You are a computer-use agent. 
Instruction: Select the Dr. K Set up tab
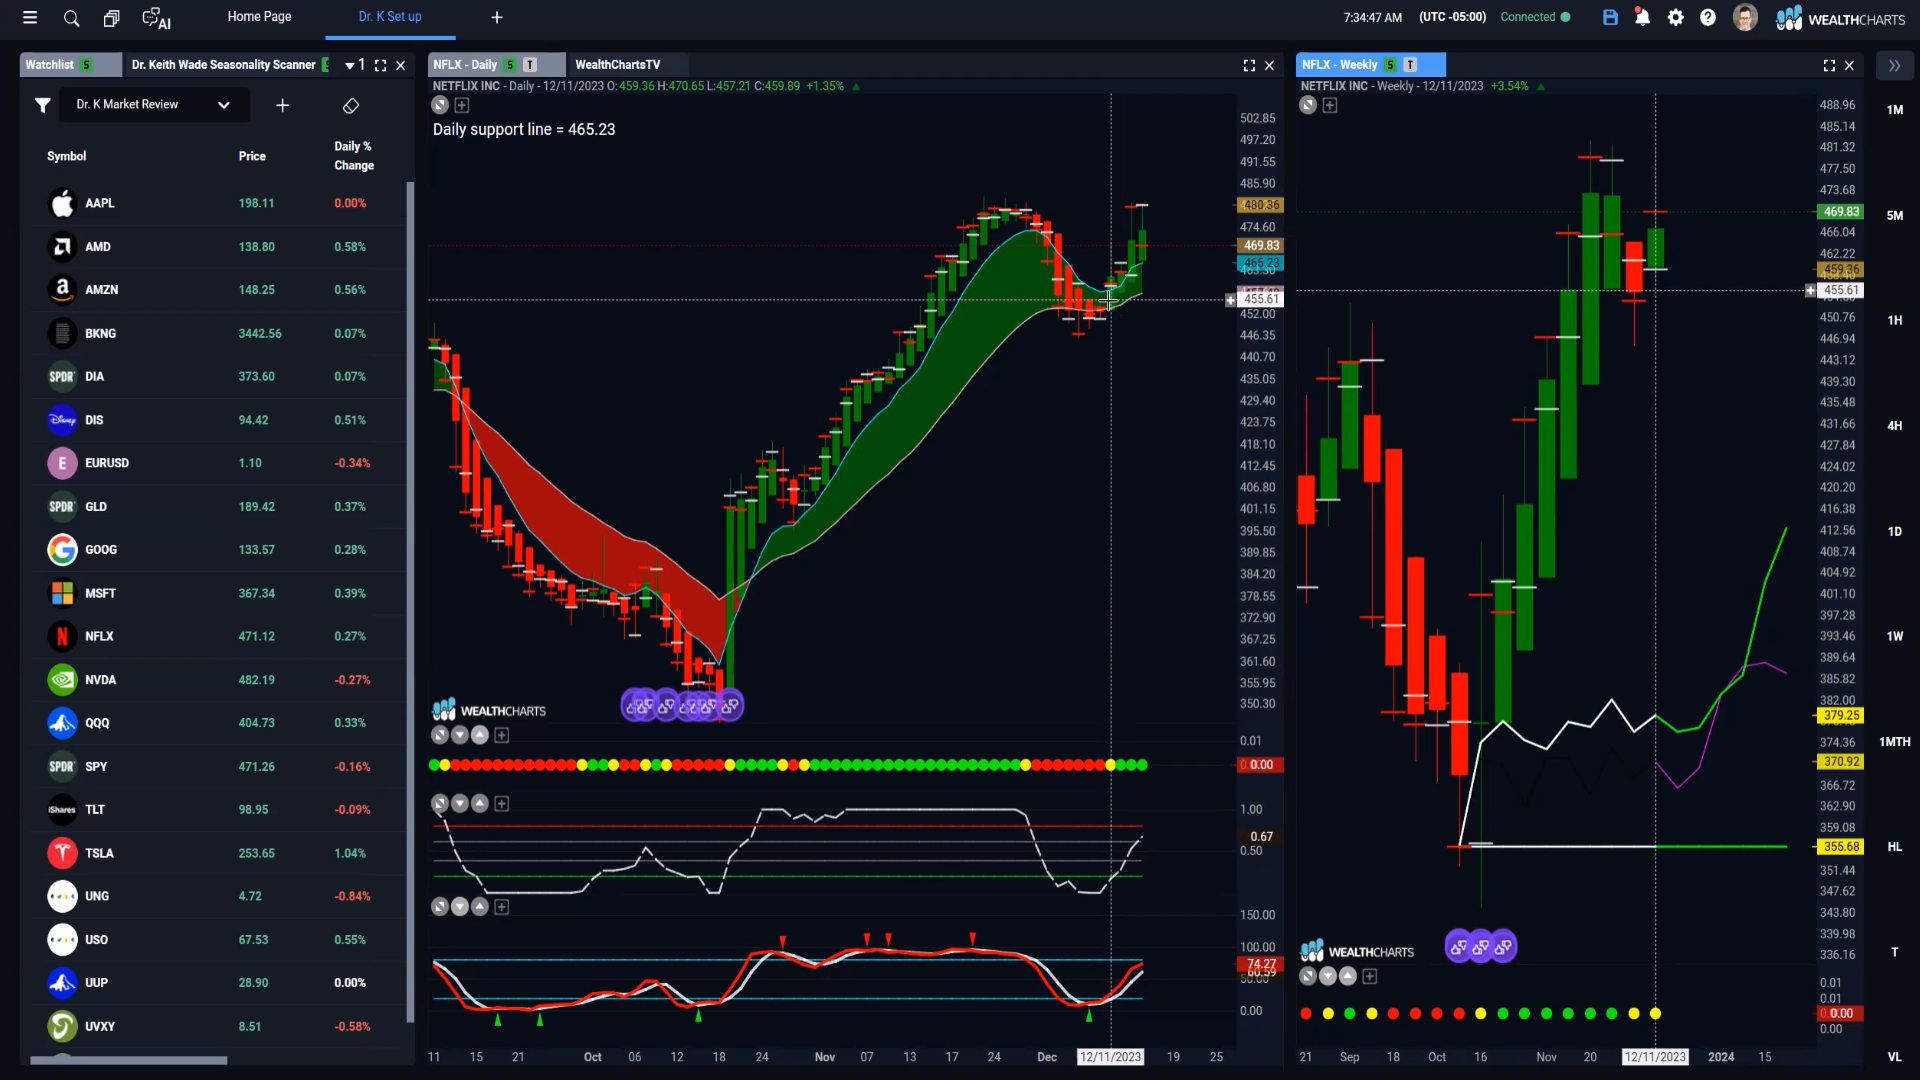tap(390, 17)
